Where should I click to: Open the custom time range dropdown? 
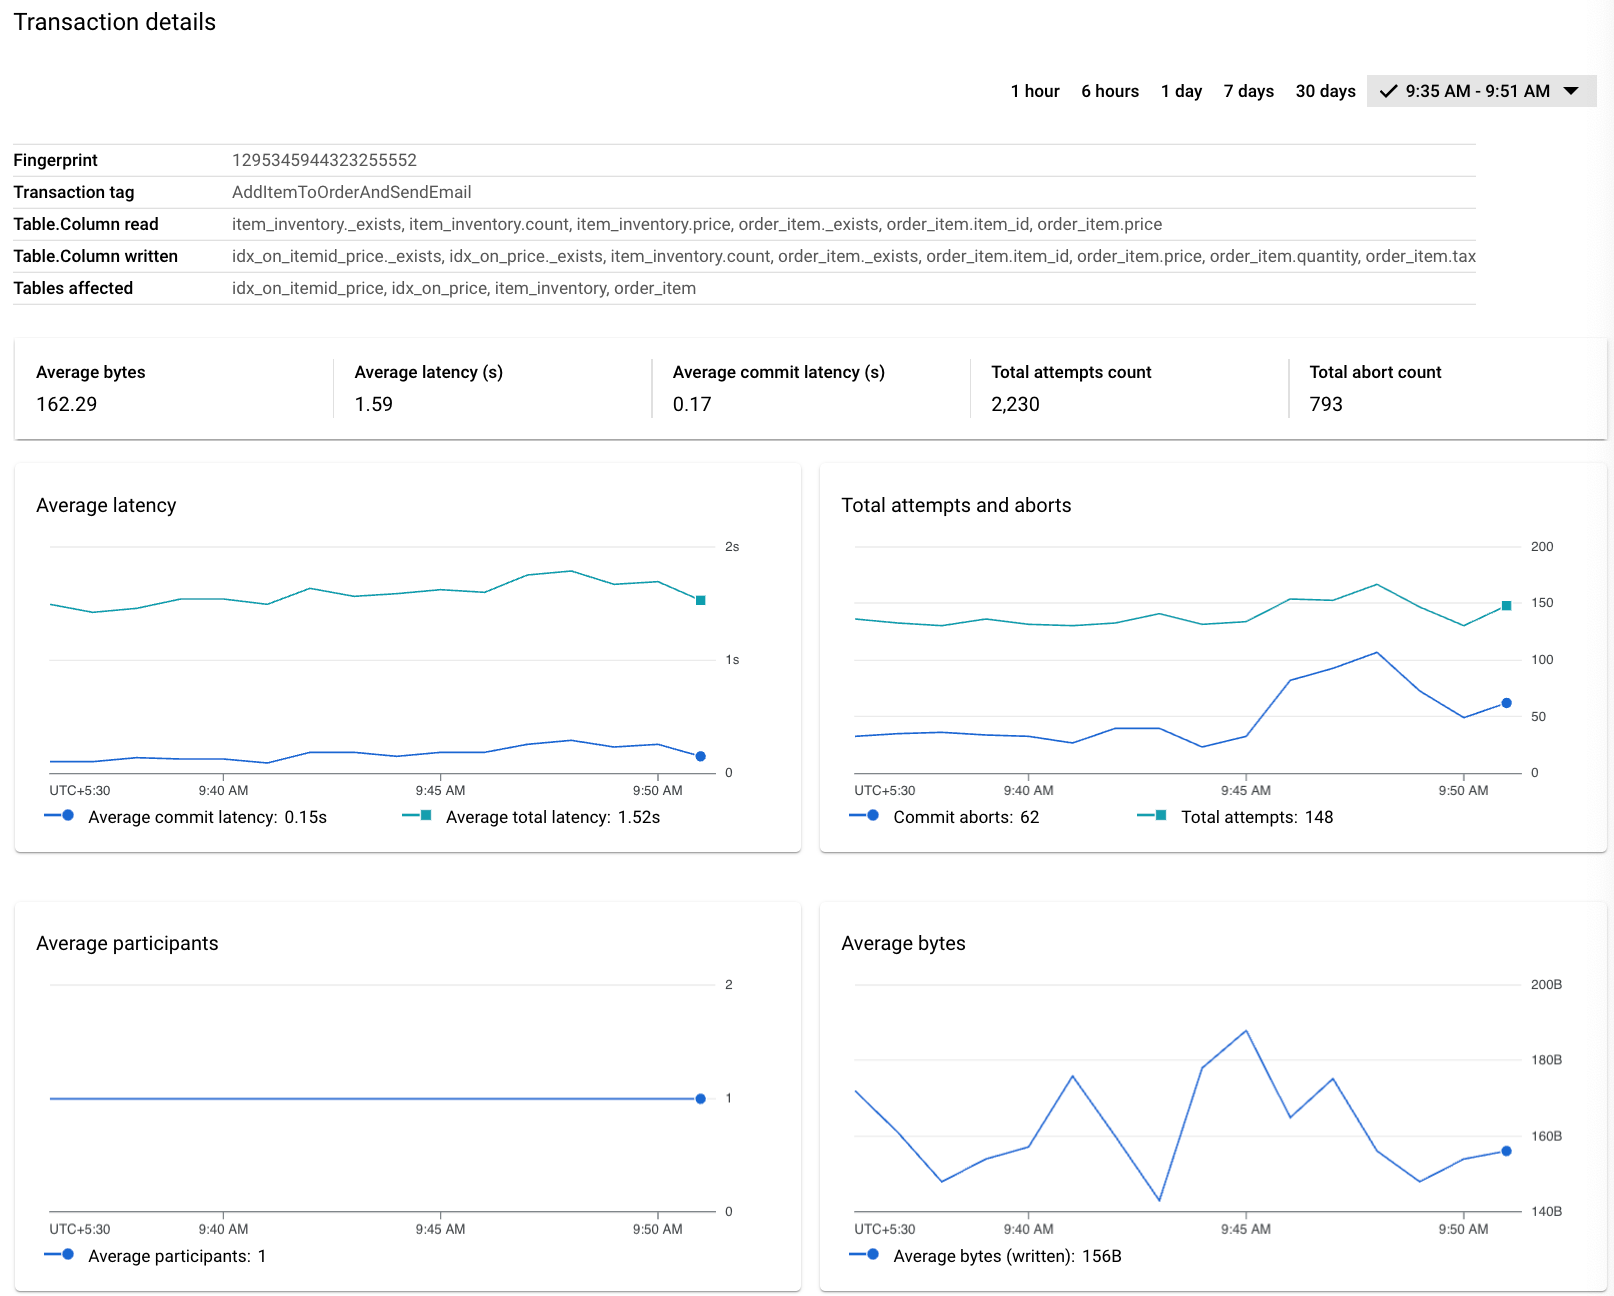click(x=1572, y=90)
